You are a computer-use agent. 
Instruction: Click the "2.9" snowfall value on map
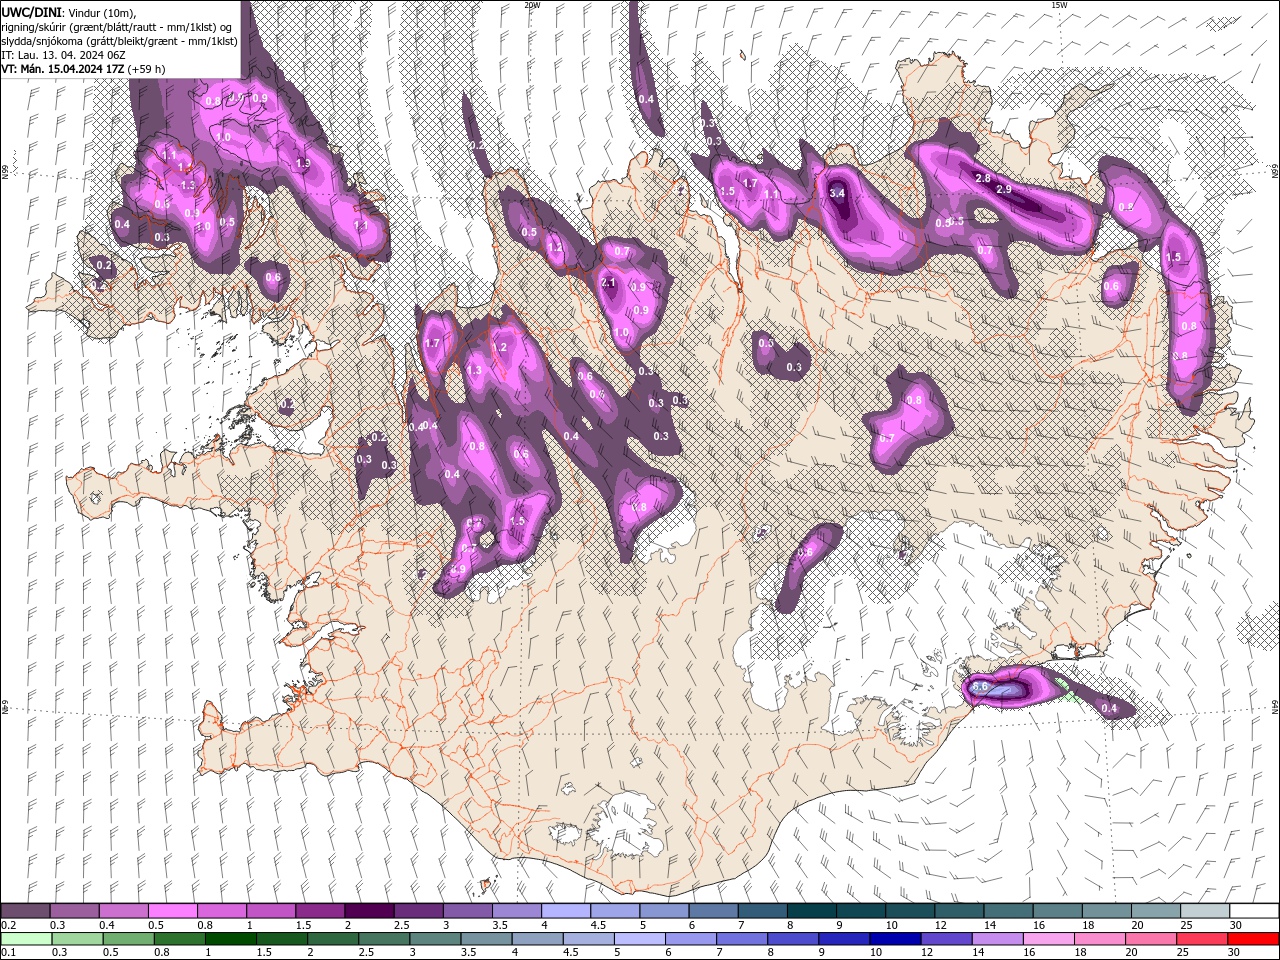(x=1004, y=189)
